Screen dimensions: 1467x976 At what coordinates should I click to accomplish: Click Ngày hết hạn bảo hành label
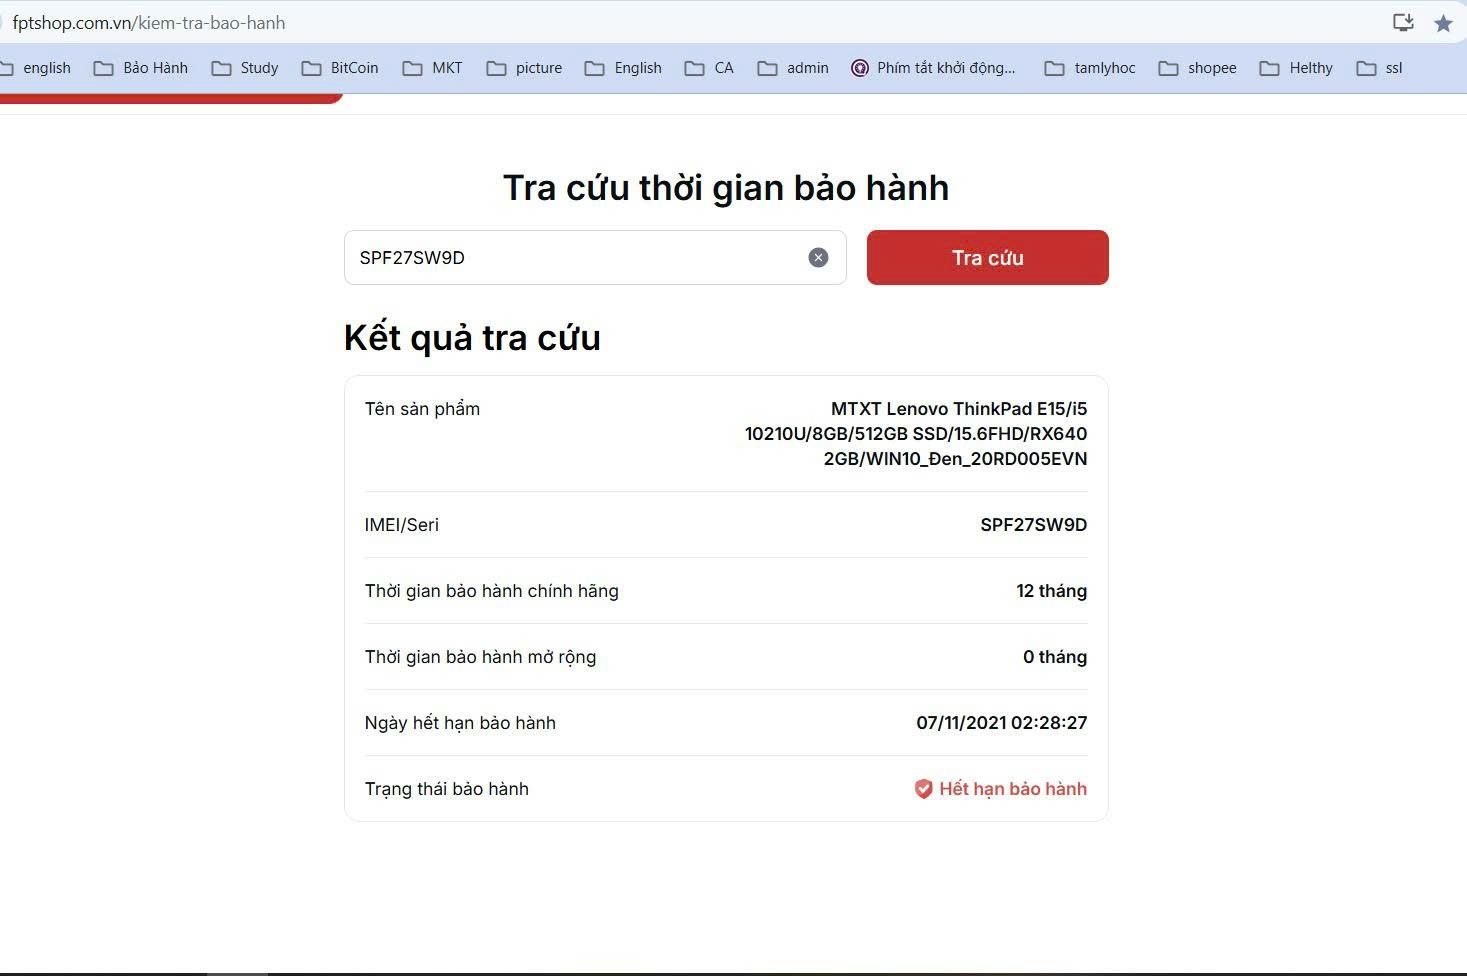coord(460,723)
